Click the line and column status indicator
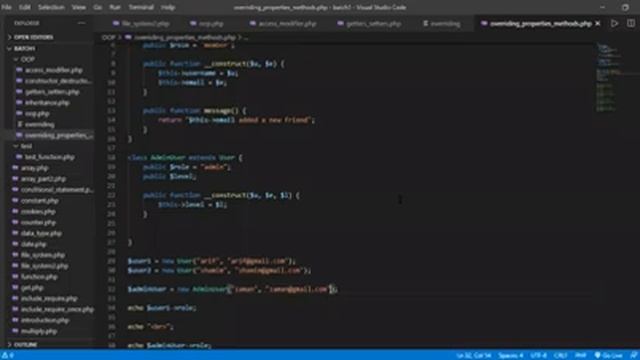The width and height of the screenshot is (640, 360). point(473,356)
